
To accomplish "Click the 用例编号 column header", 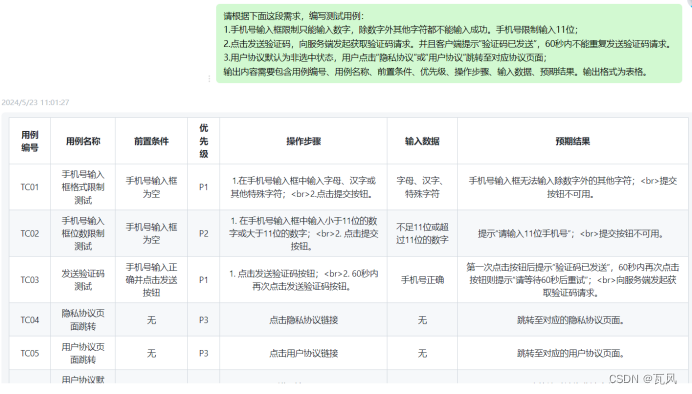I will [x=30, y=141].
